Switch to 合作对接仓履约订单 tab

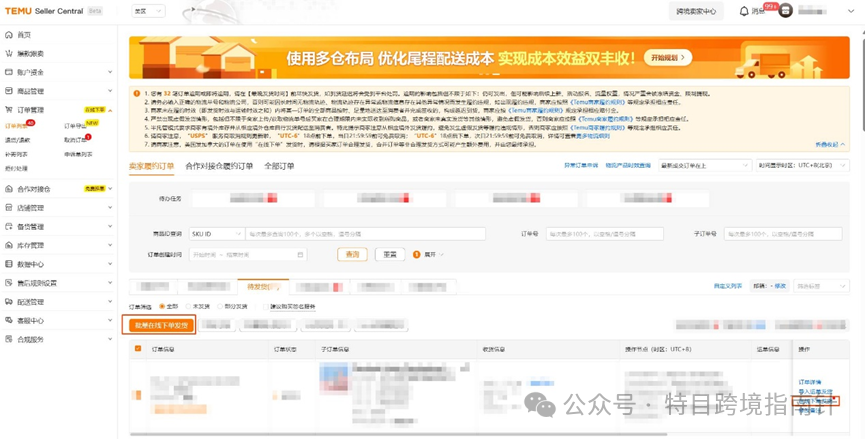coord(219,166)
